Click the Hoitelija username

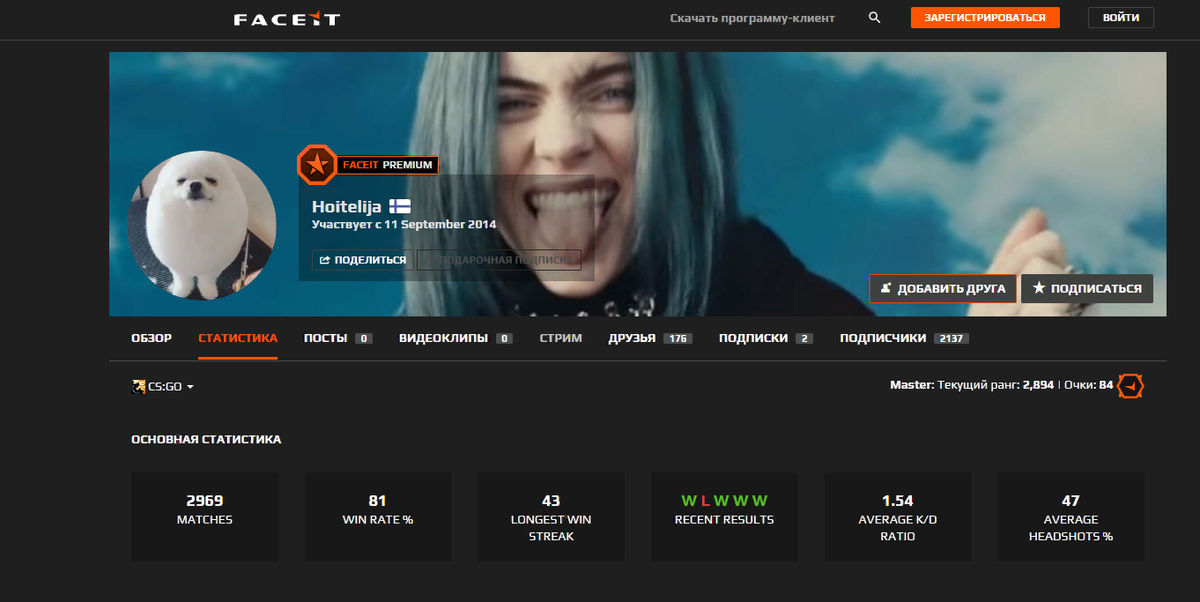click(347, 206)
